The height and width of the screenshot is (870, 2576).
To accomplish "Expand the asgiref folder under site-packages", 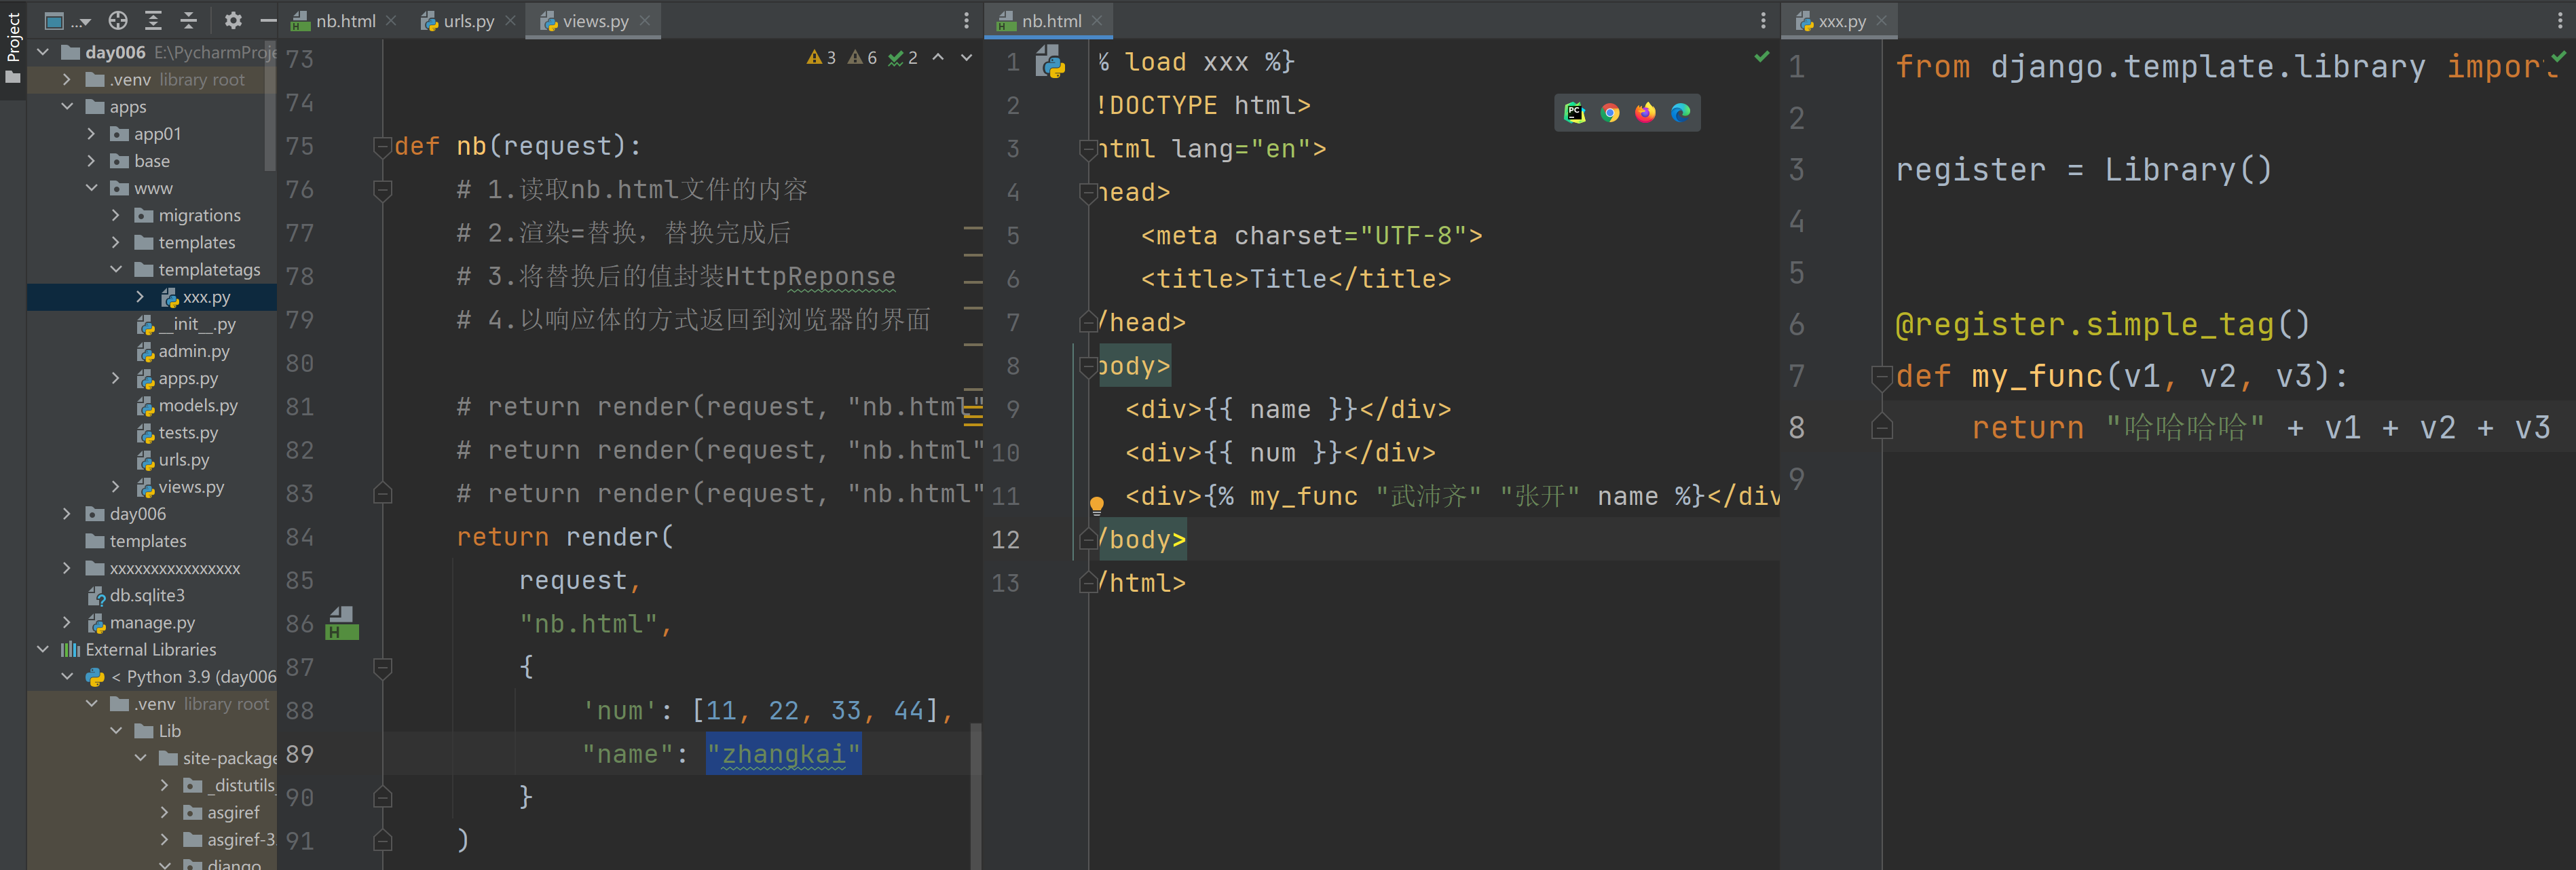I will click(165, 812).
